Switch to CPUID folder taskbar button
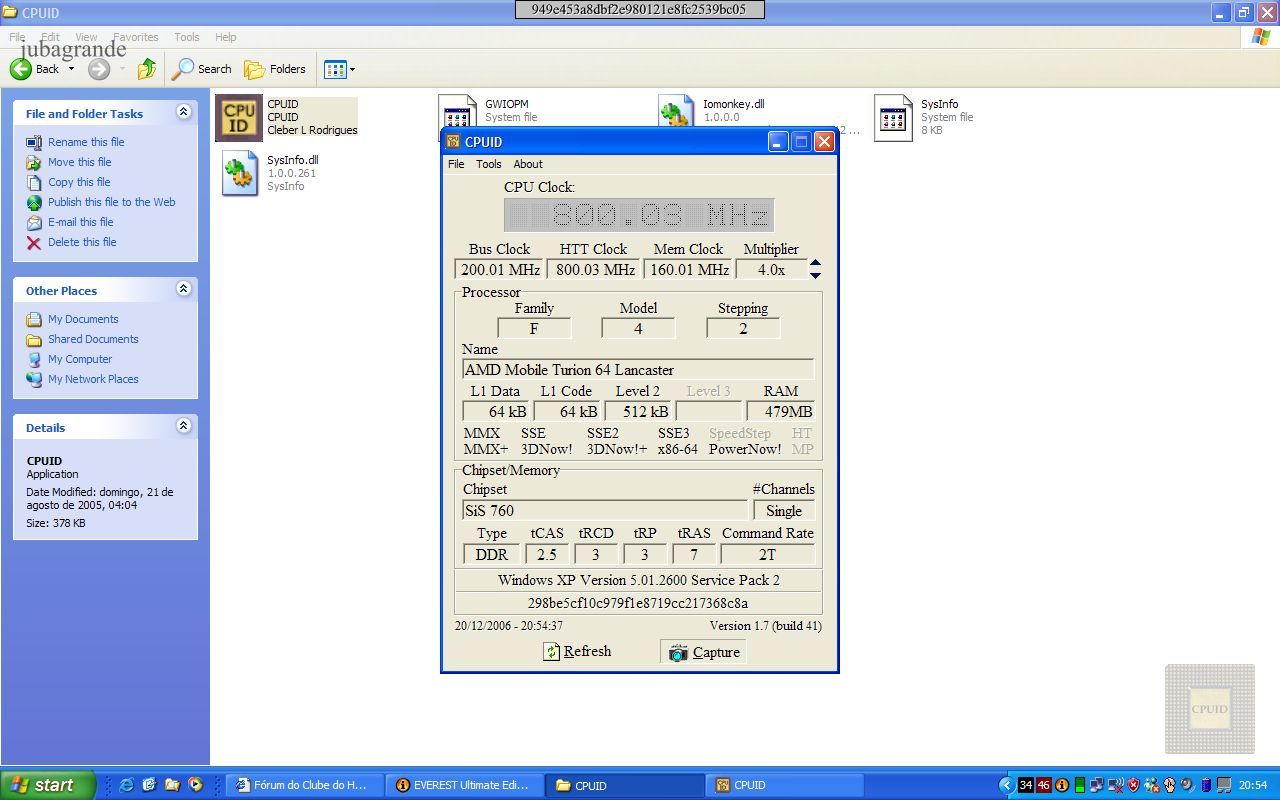 (626, 785)
